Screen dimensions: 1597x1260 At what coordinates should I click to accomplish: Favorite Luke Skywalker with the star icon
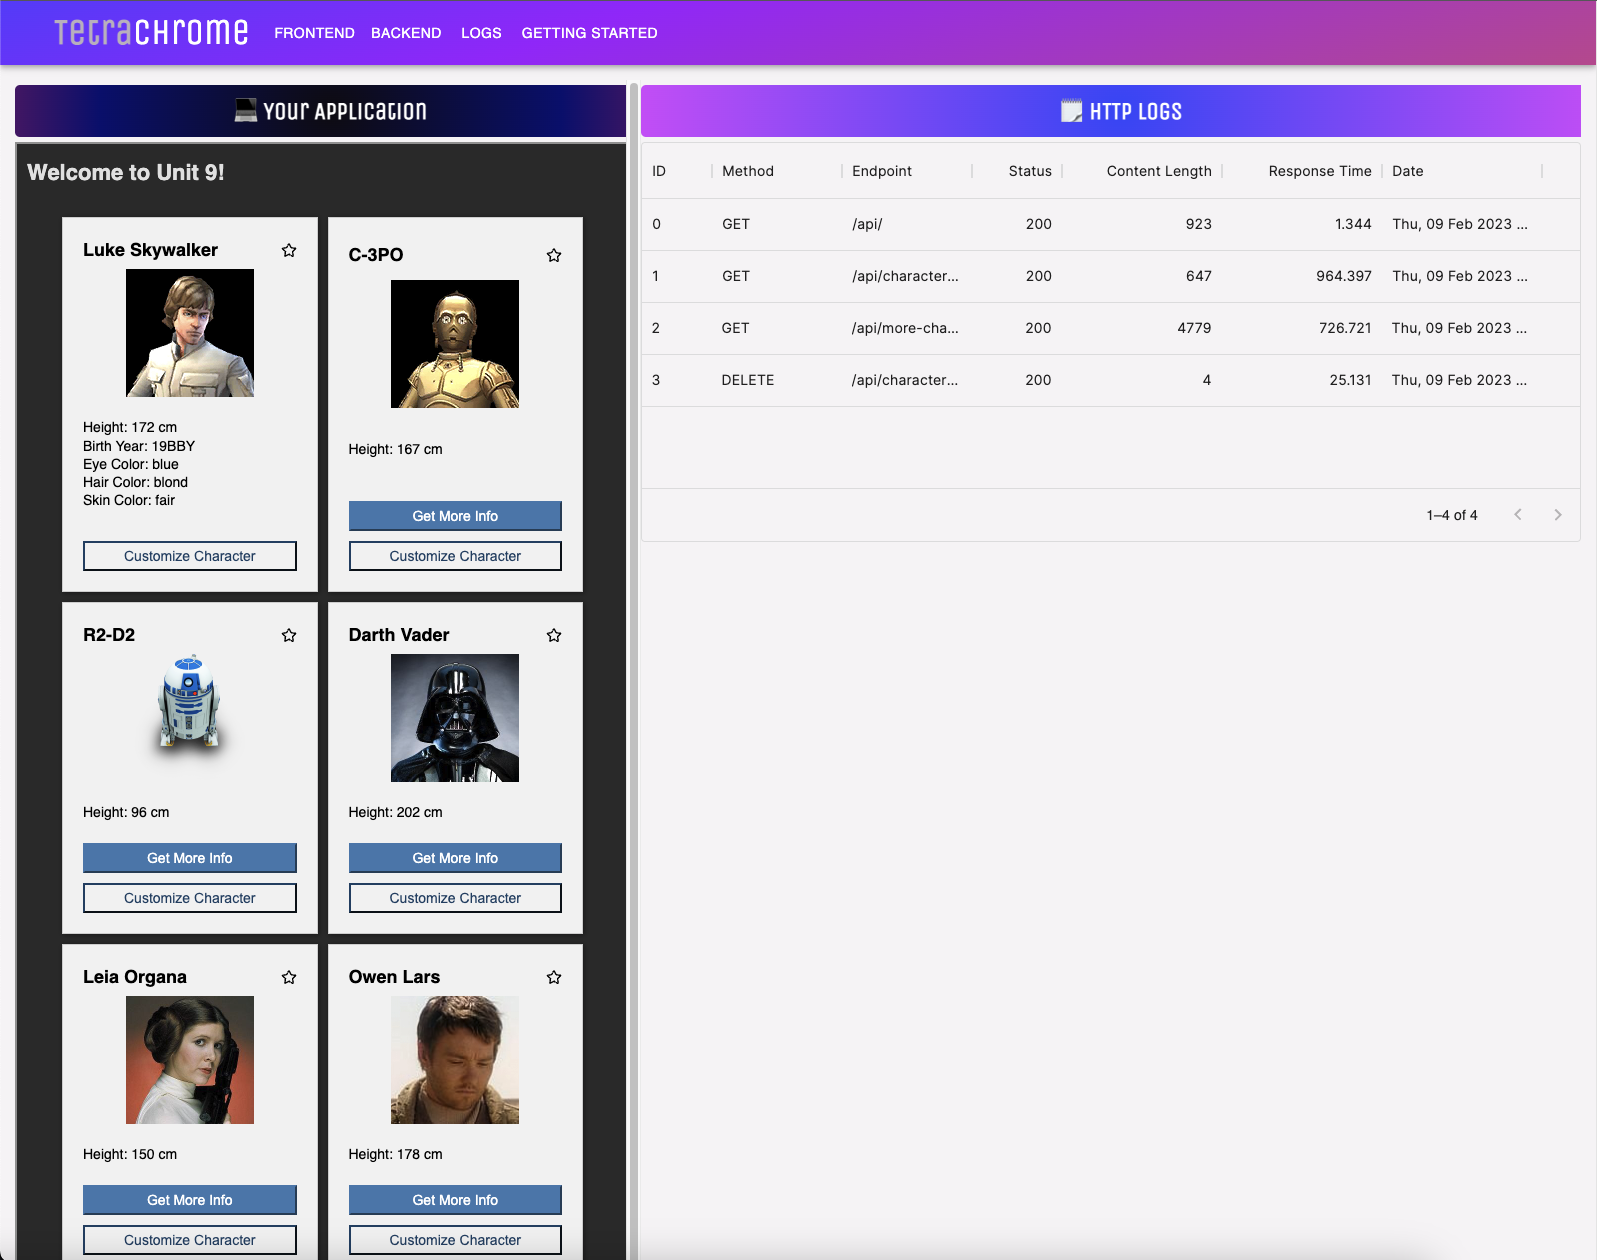289,250
